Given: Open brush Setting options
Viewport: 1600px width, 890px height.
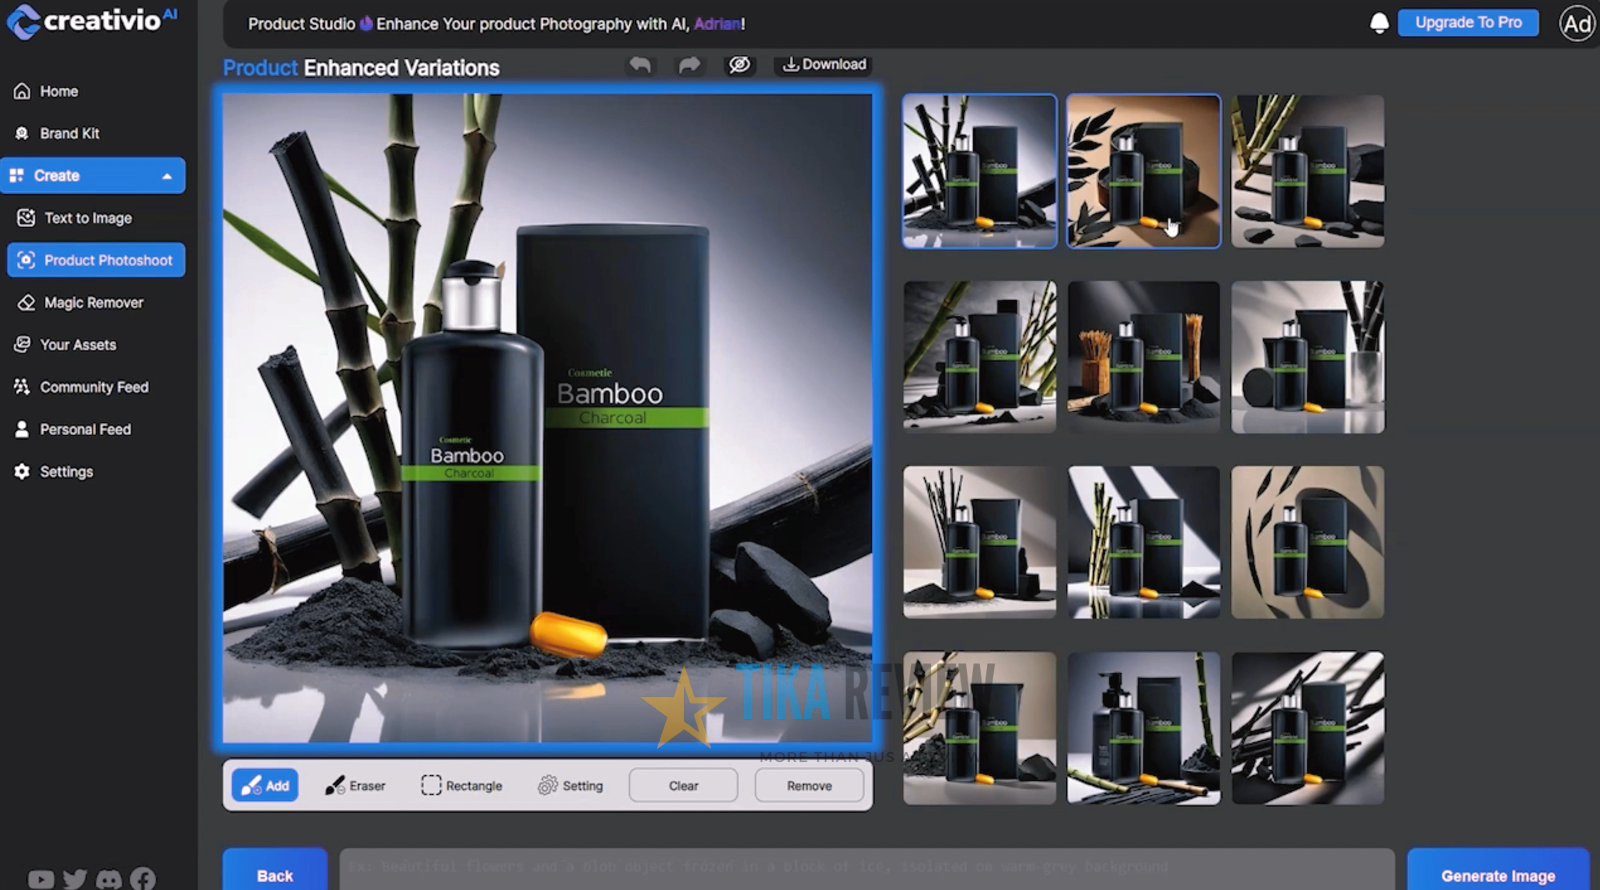Looking at the screenshot, I should [570, 786].
